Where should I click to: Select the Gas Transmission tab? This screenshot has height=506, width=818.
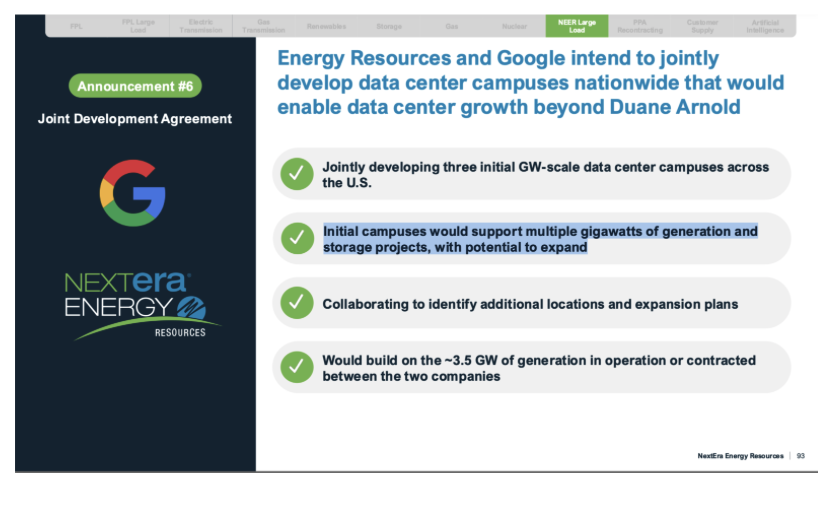pos(263,26)
